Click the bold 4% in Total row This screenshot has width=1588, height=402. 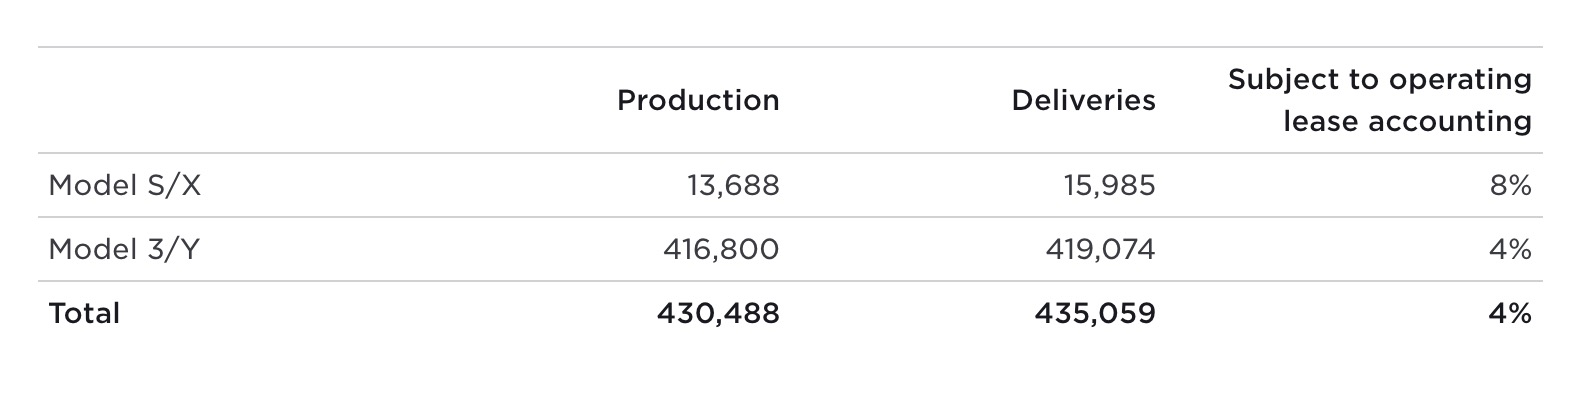pyautogui.click(x=1509, y=314)
